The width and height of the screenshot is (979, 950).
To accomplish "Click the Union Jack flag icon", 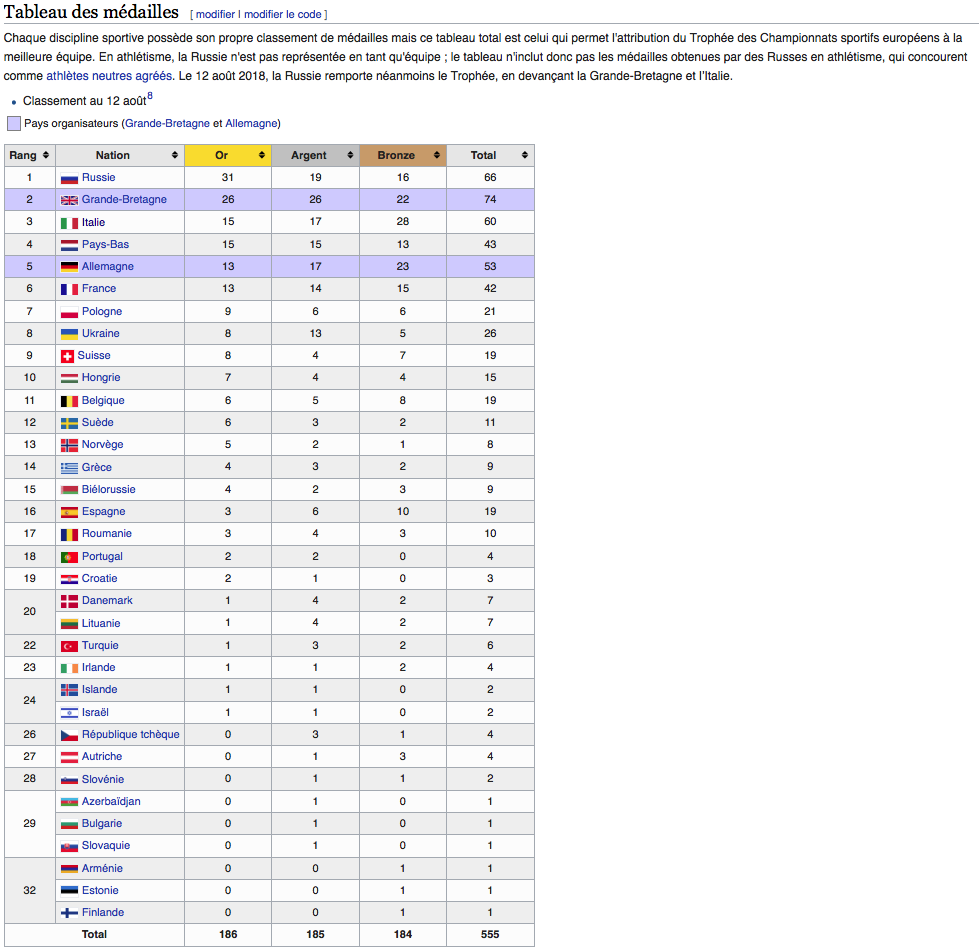I will pyautogui.click(x=69, y=200).
